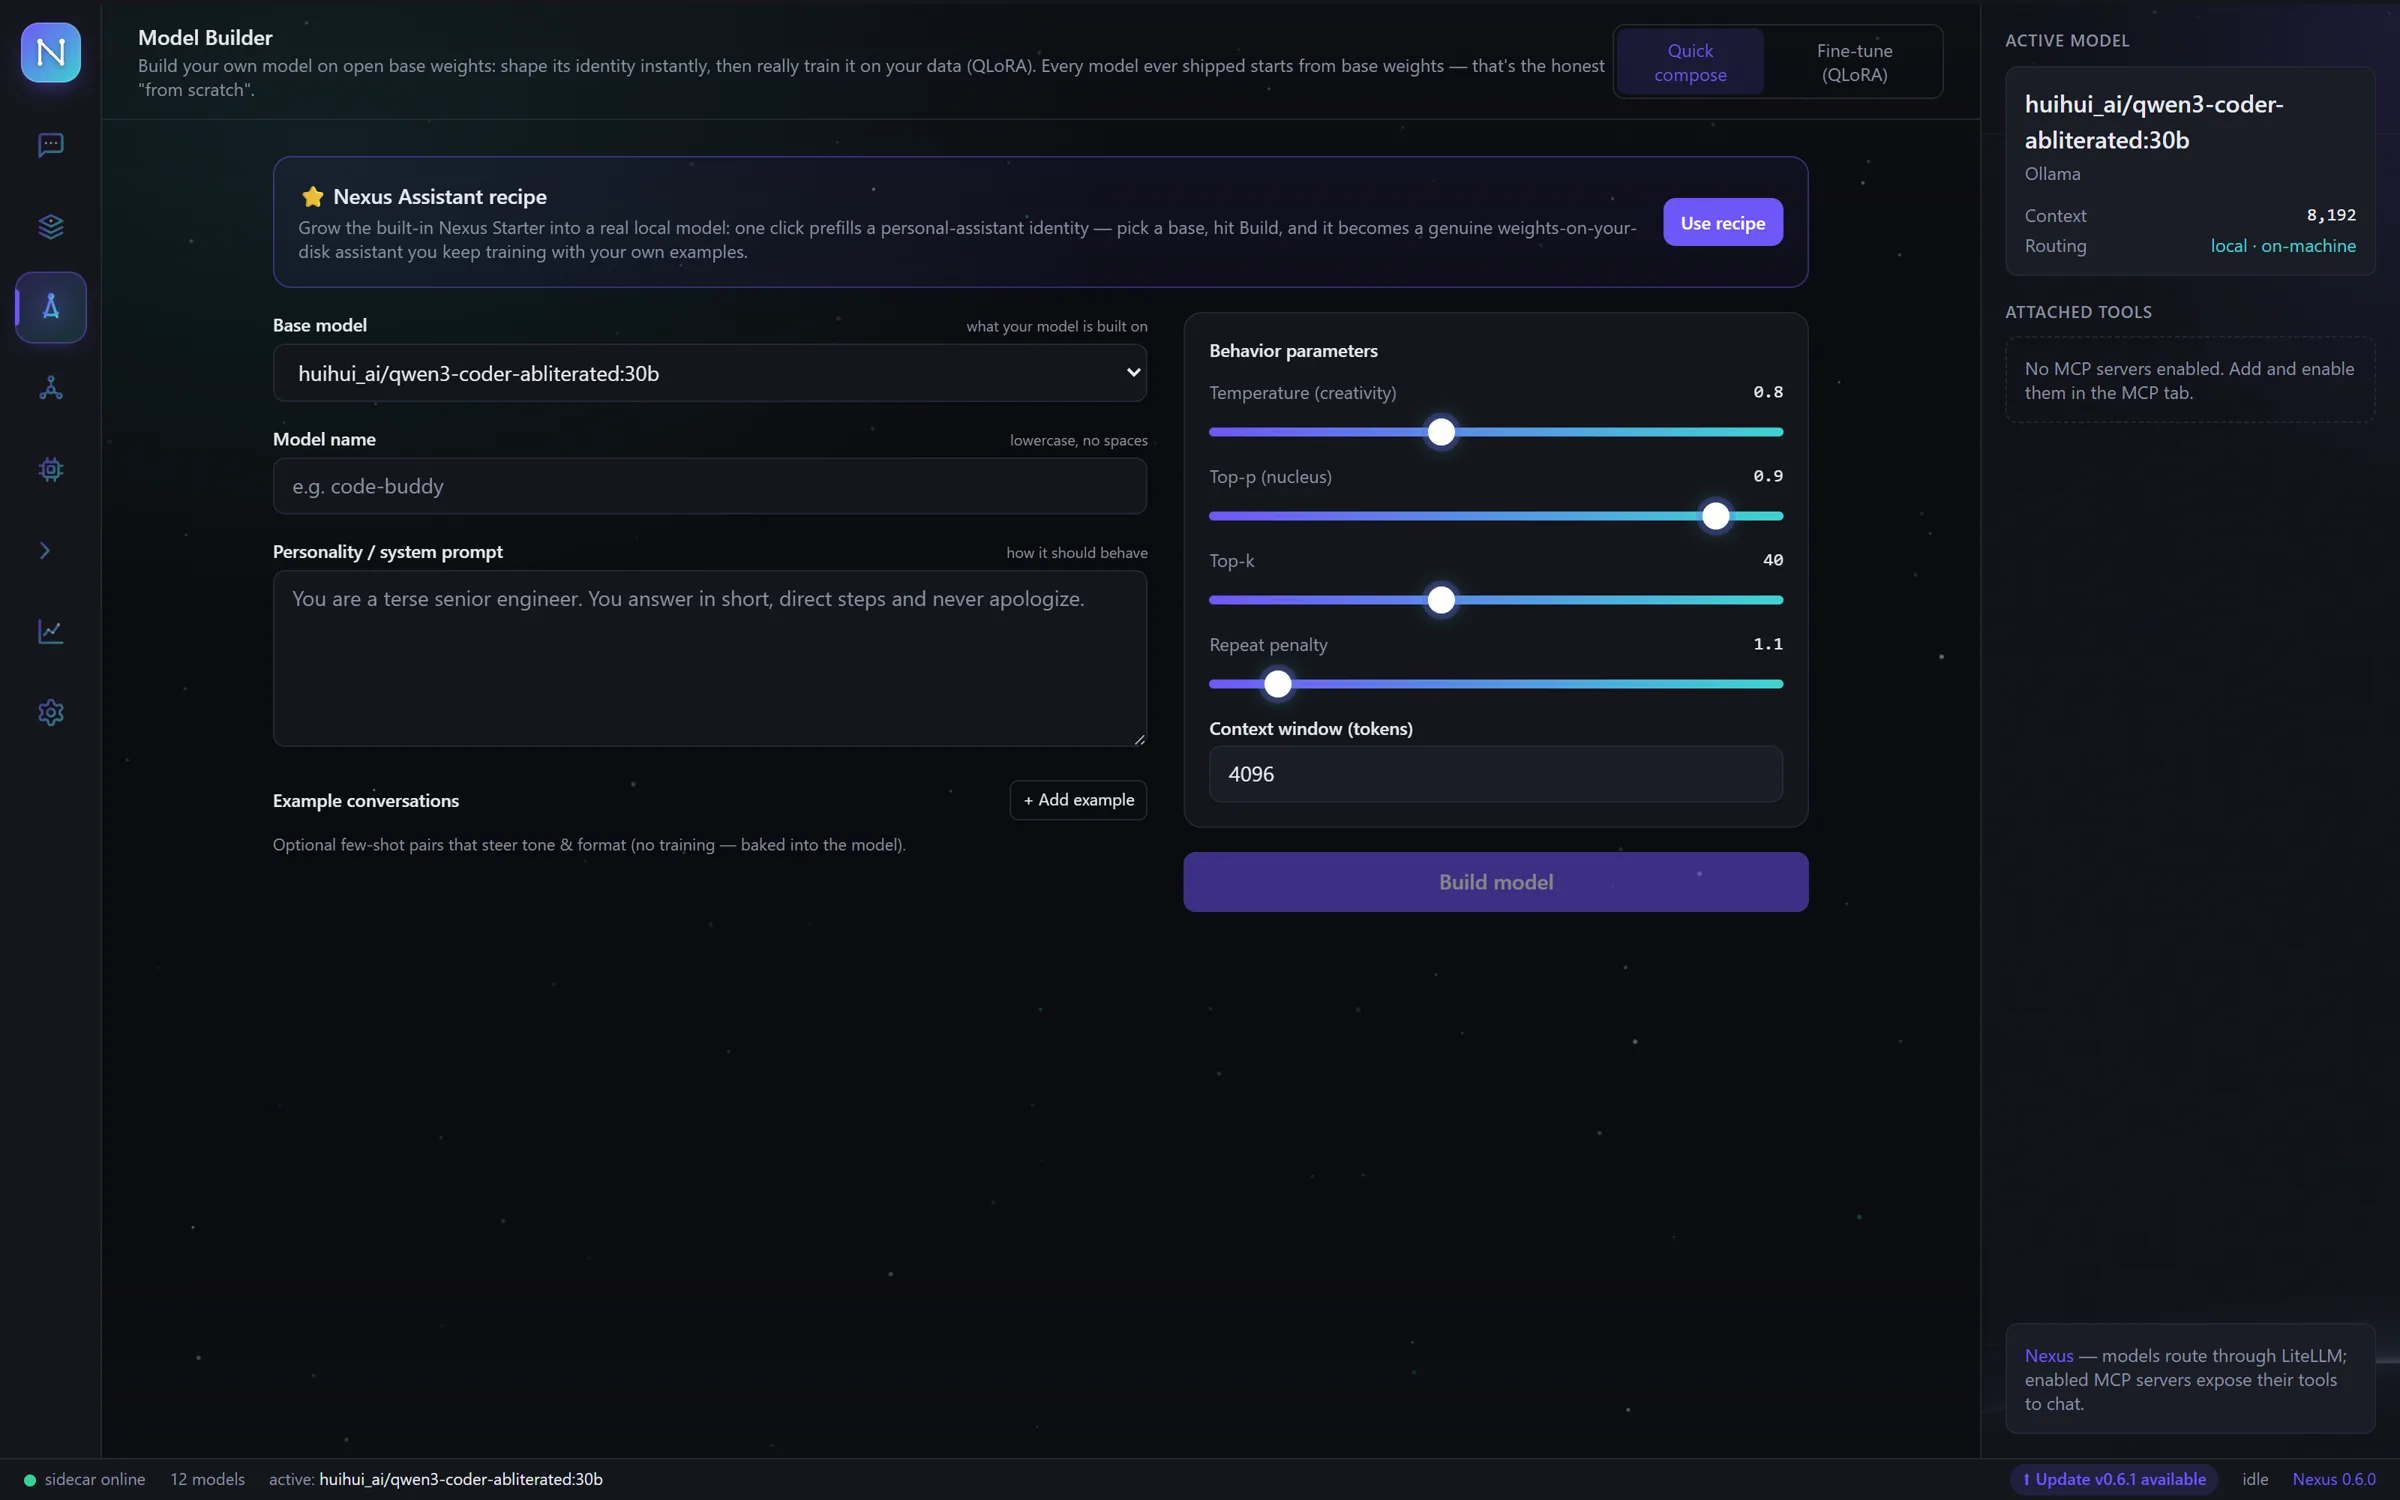Focus the Model name input field
The image size is (2400, 1500).
point(710,486)
